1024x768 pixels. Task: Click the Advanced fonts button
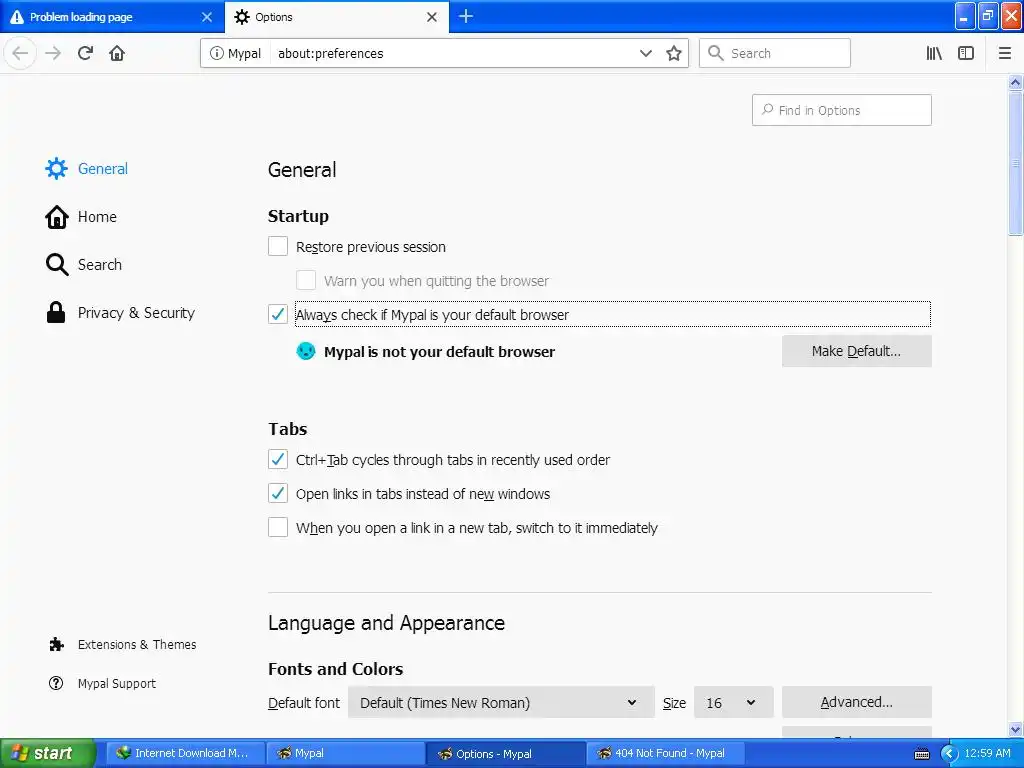[856, 702]
